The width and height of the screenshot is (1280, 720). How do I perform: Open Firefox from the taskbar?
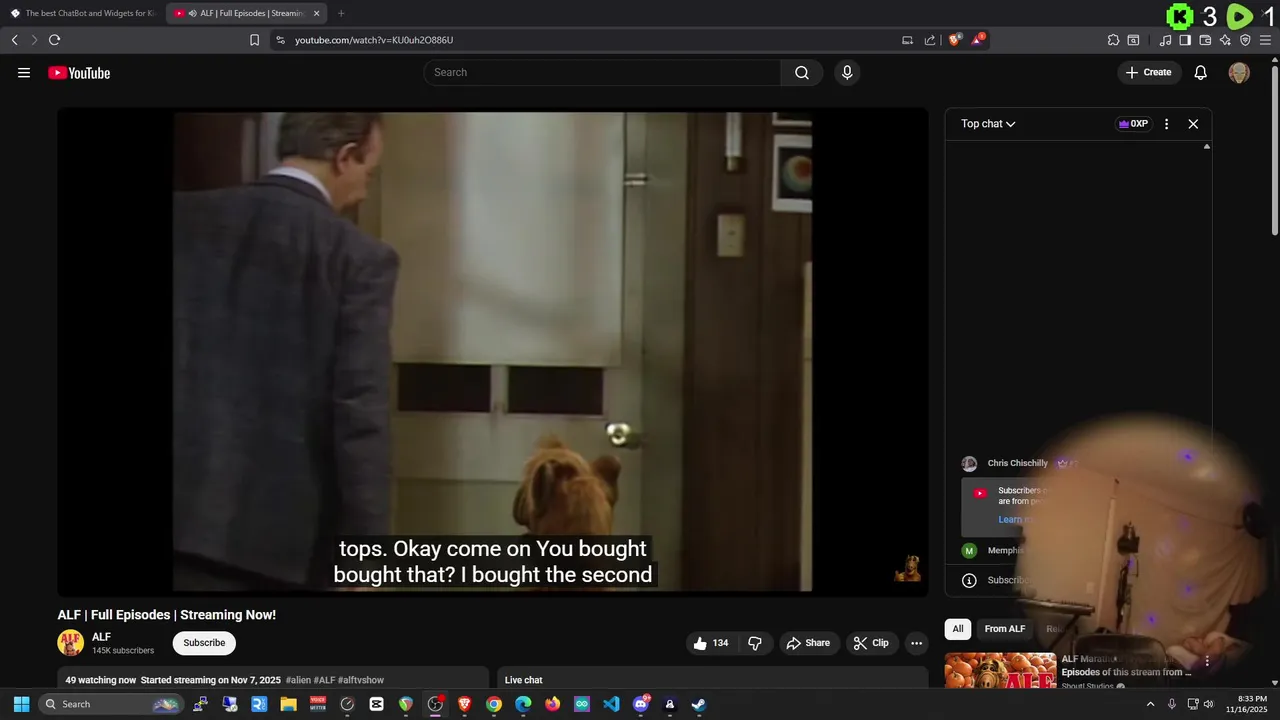(552, 704)
